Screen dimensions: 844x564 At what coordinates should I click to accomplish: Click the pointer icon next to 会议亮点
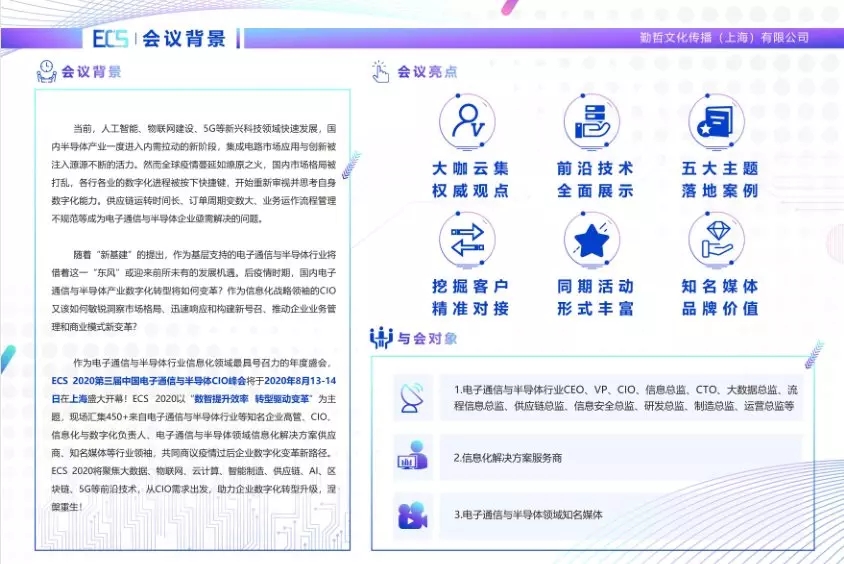point(381,71)
